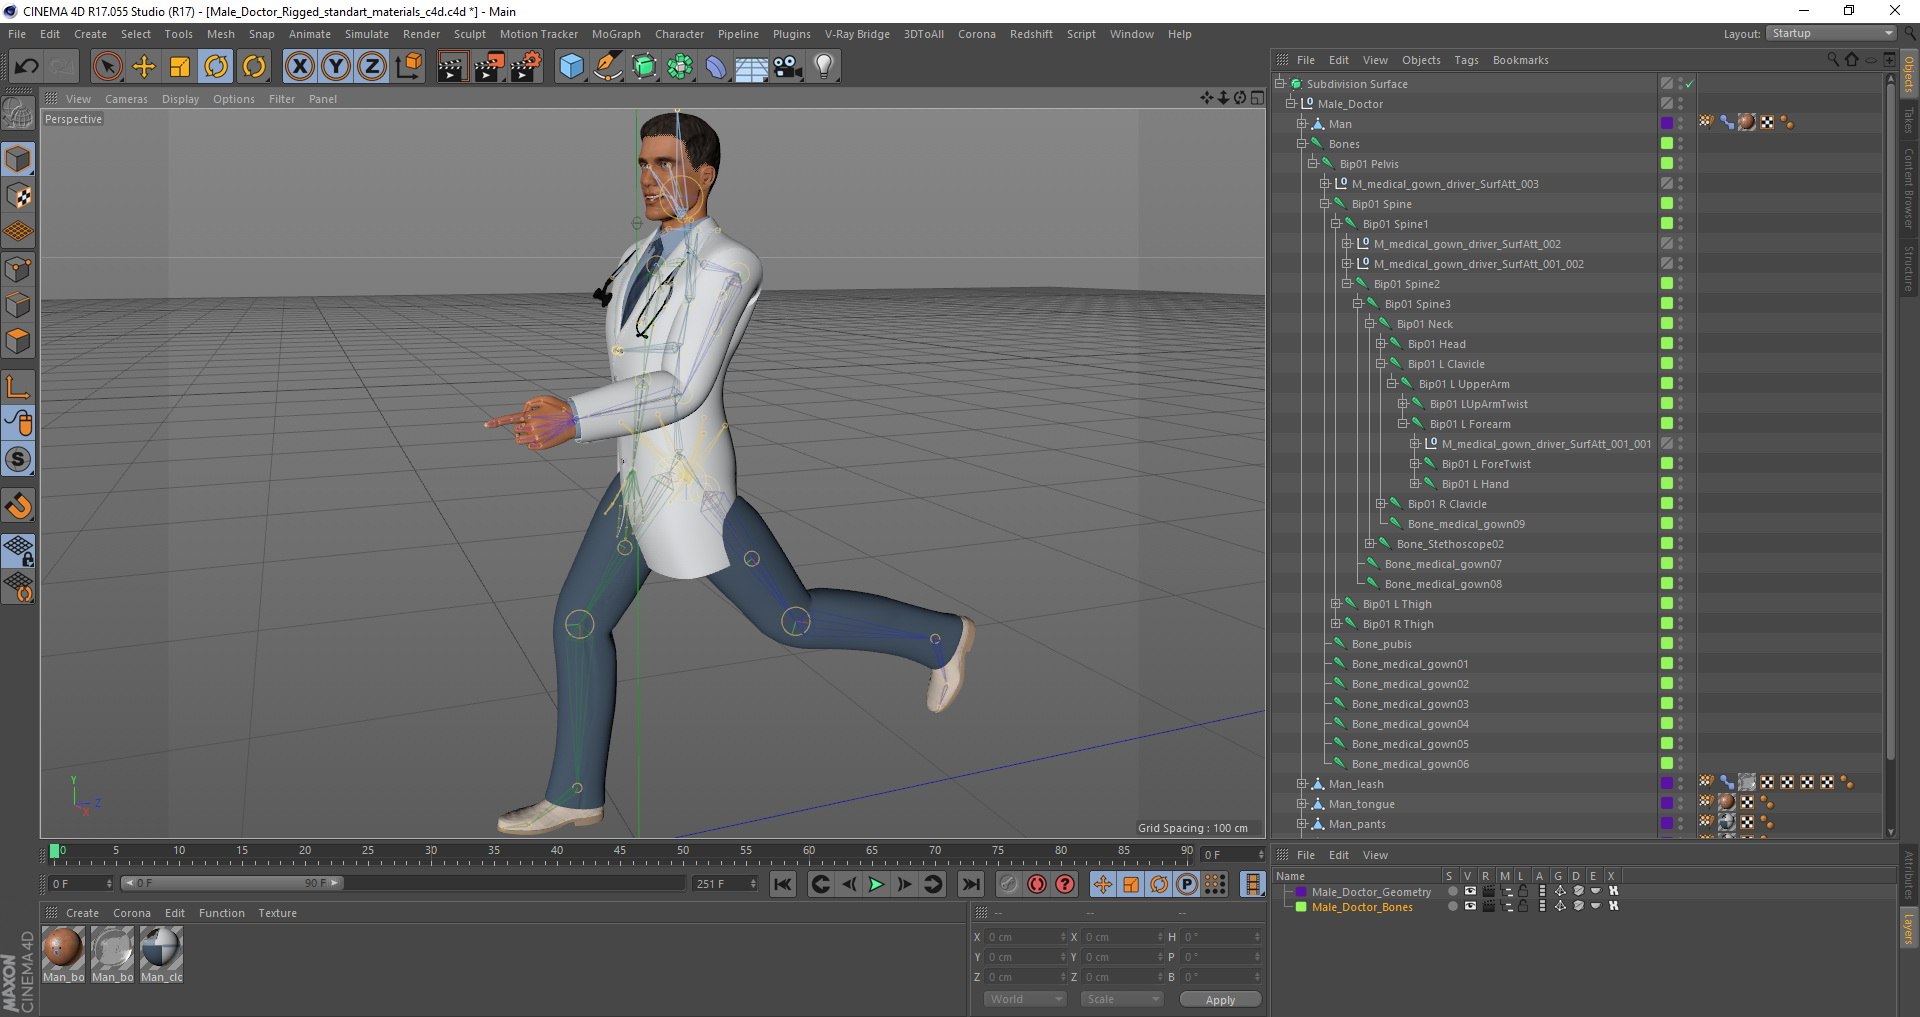Screen dimensions: 1920x1017
Task: Toggle Male_Doctor_Geometry layer Solo dot
Action: point(1452,891)
